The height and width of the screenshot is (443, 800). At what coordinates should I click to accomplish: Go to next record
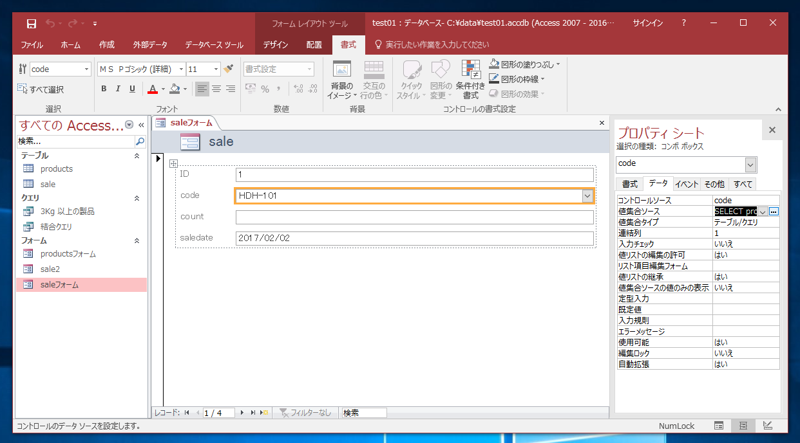[x=242, y=412]
